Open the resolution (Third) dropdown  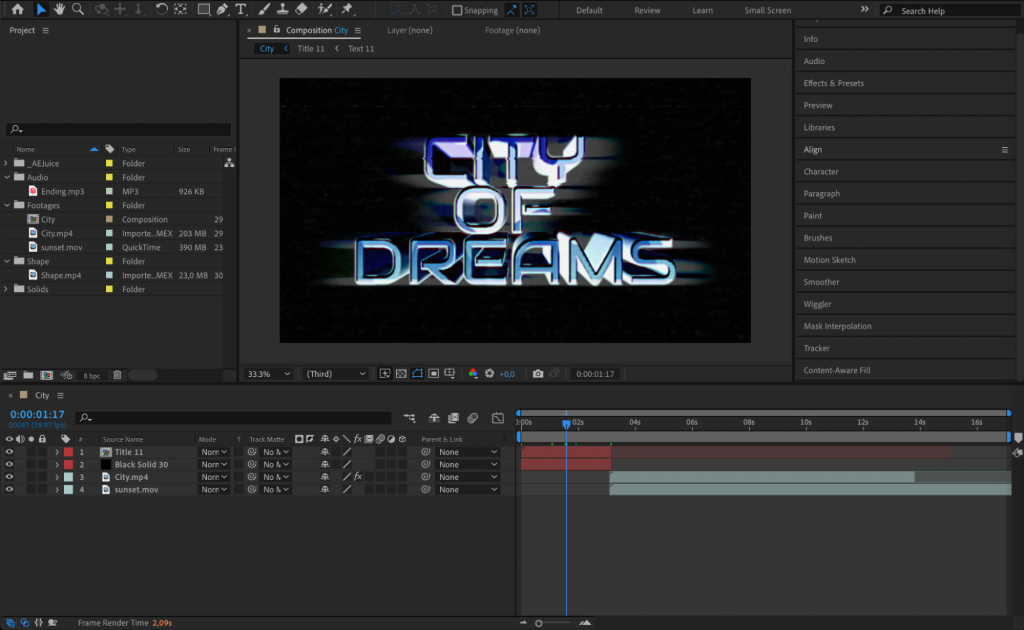pos(335,373)
